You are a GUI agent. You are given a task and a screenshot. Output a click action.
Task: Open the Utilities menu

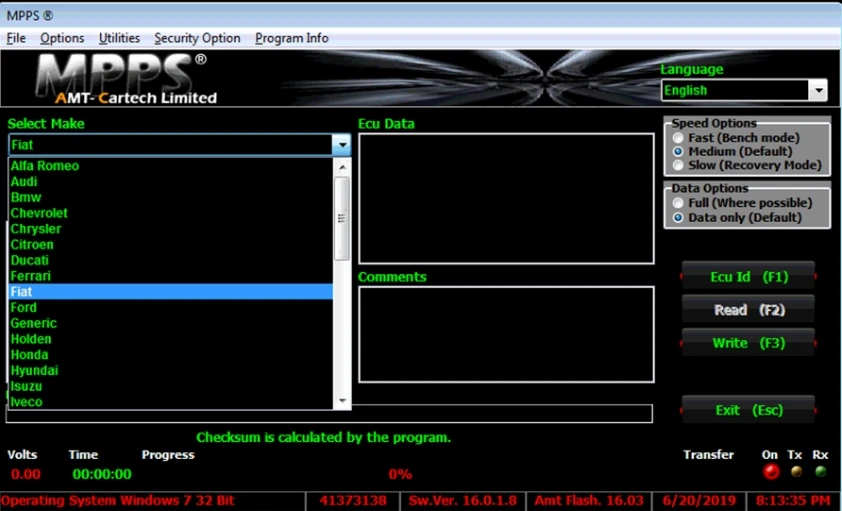pyautogui.click(x=119, y=38)
